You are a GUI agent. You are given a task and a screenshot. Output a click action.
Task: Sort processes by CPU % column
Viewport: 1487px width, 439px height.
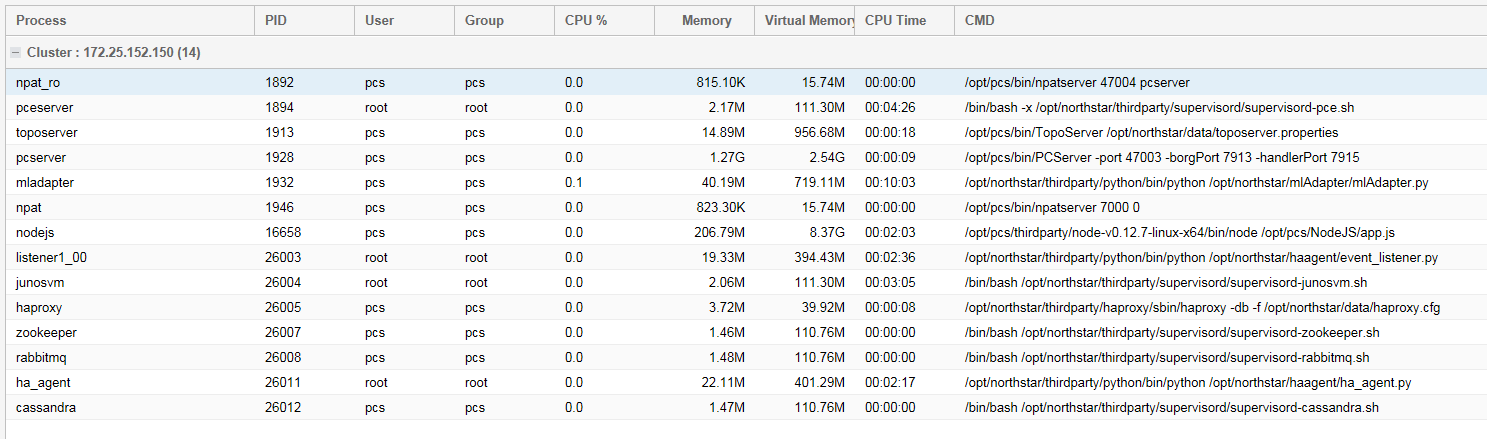click(586, 20)
